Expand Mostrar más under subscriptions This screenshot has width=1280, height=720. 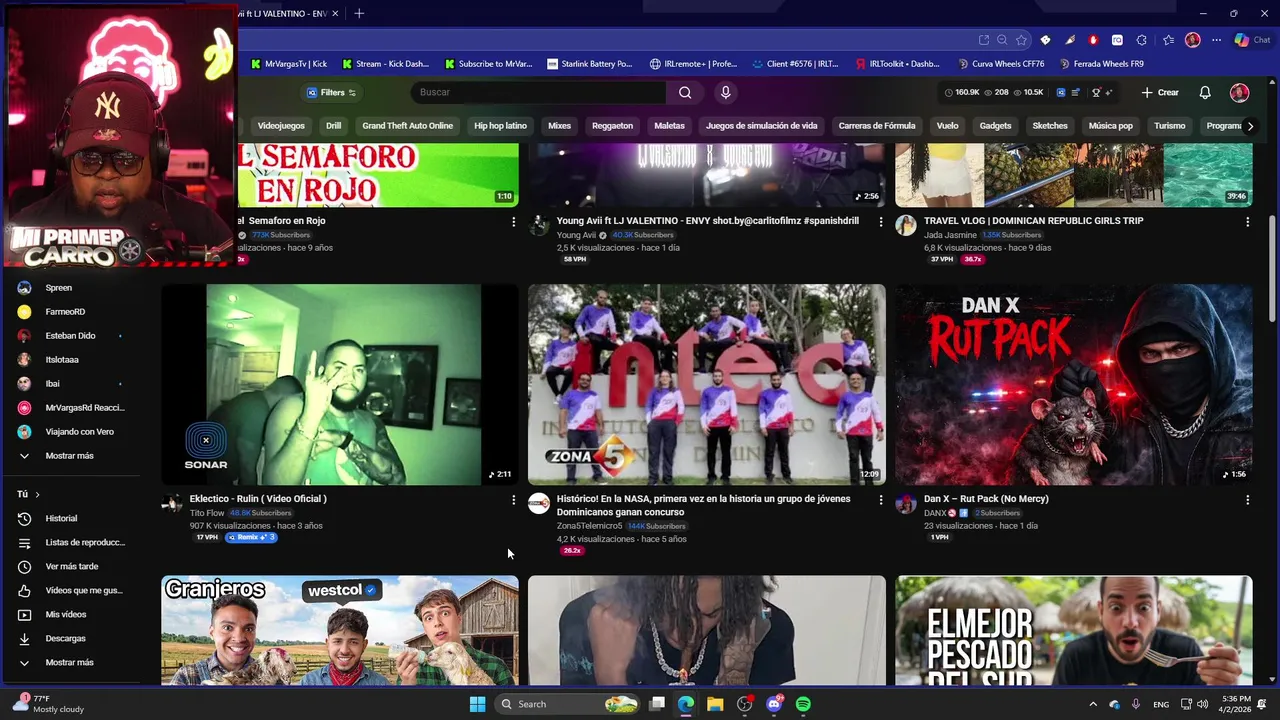pos(71,456)
